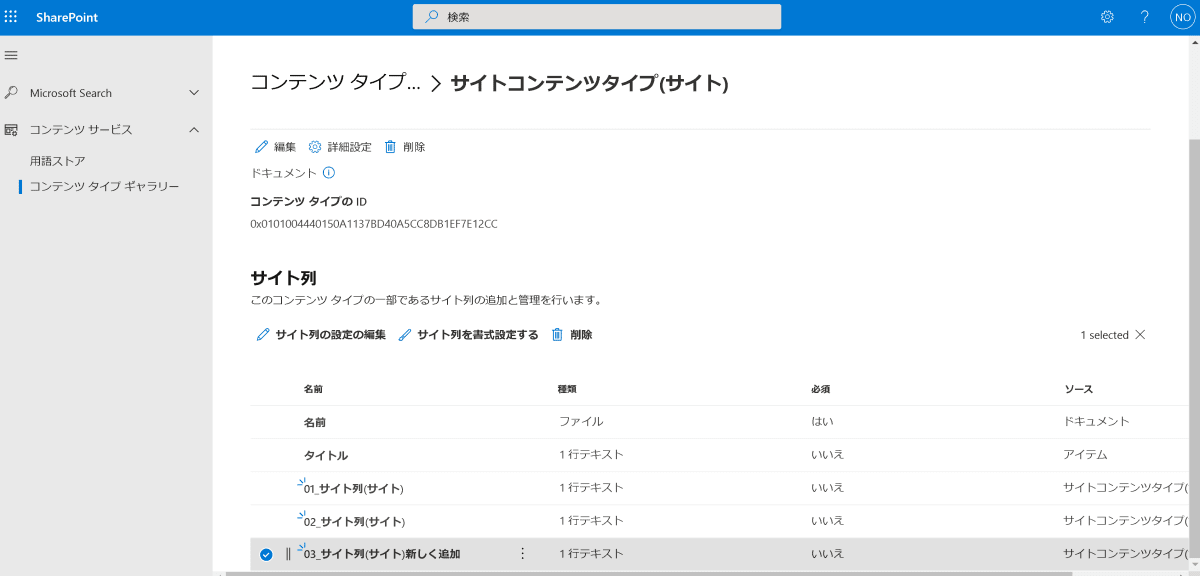
Task: Click the コンテンツ サービス sidebar icon
Action: coord(11,130)
